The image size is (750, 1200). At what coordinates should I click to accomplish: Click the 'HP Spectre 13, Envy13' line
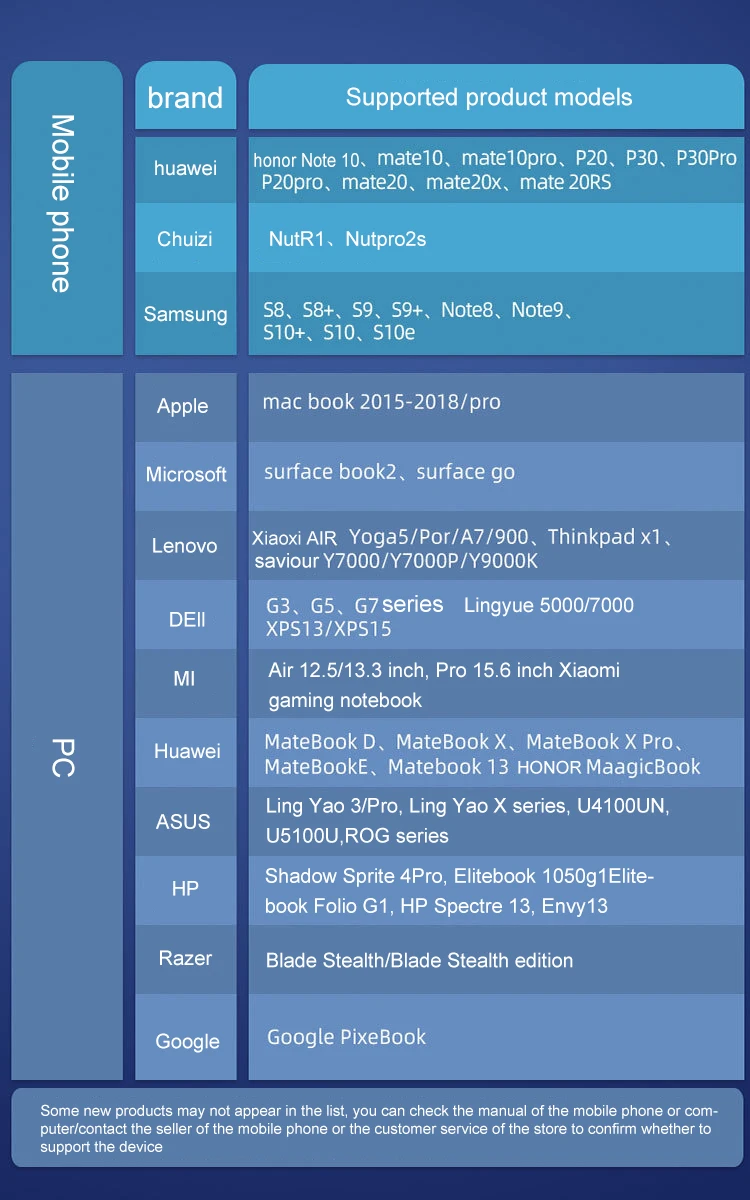[436, 906]
